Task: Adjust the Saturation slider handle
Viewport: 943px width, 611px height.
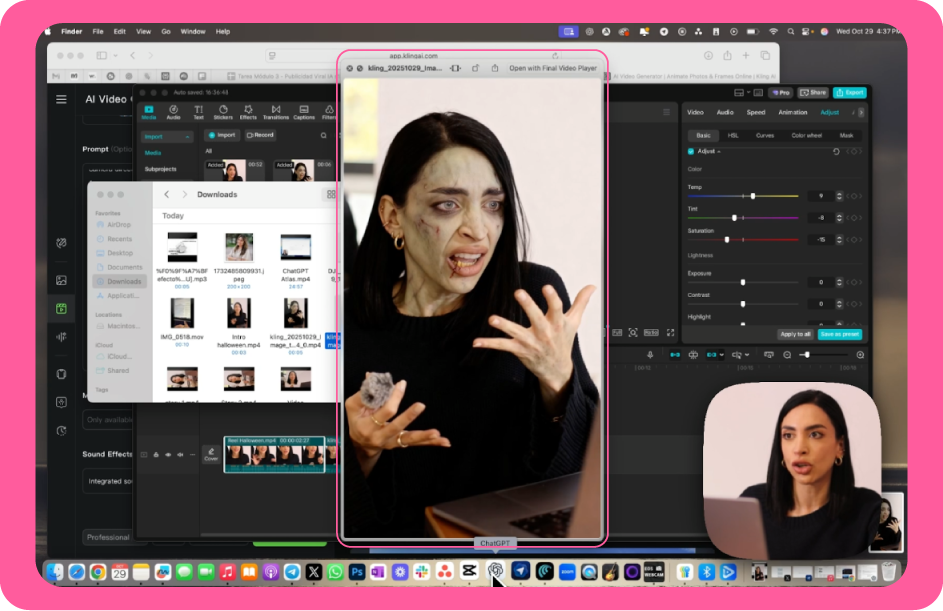Action: click(727, 239)
